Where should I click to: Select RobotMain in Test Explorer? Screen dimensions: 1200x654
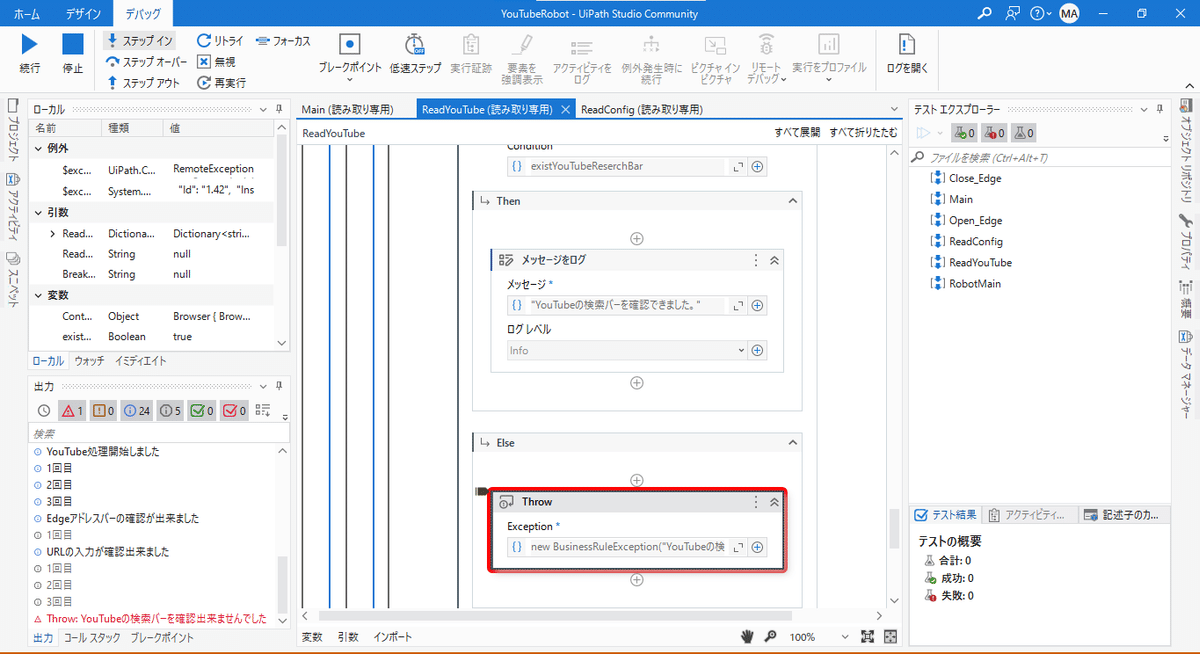[974, 283]
